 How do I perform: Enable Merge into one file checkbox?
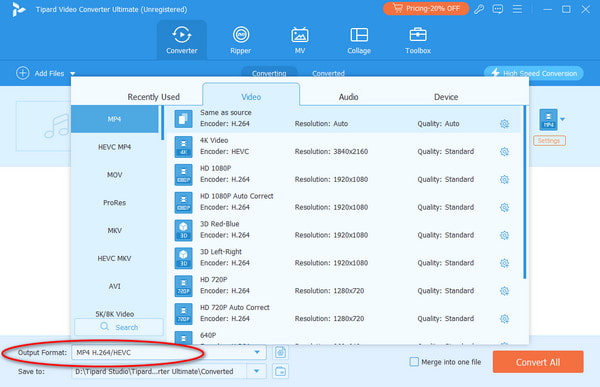(414, 362)
